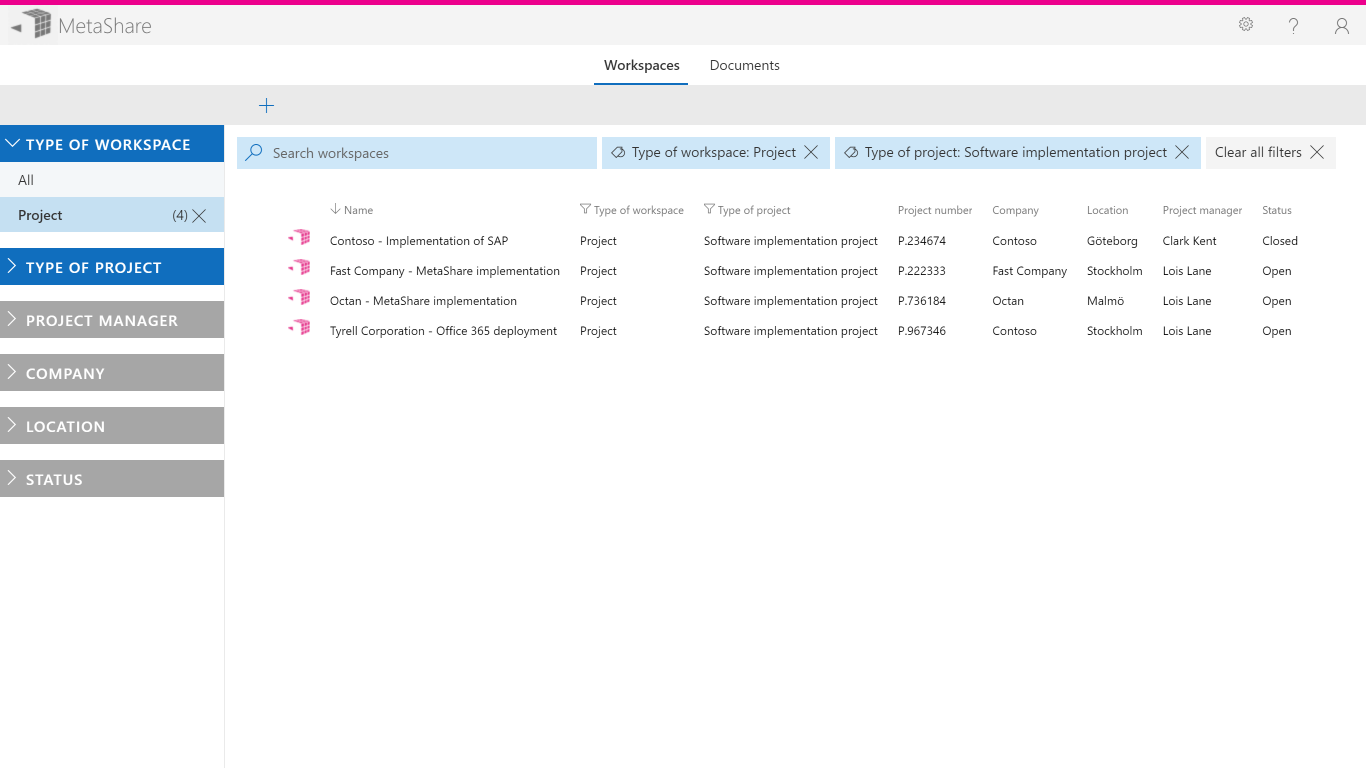The width and height of the screenshot is (1366, 768).
Task: Click the tag icon on Type of project chip
Action: (851, 152)
